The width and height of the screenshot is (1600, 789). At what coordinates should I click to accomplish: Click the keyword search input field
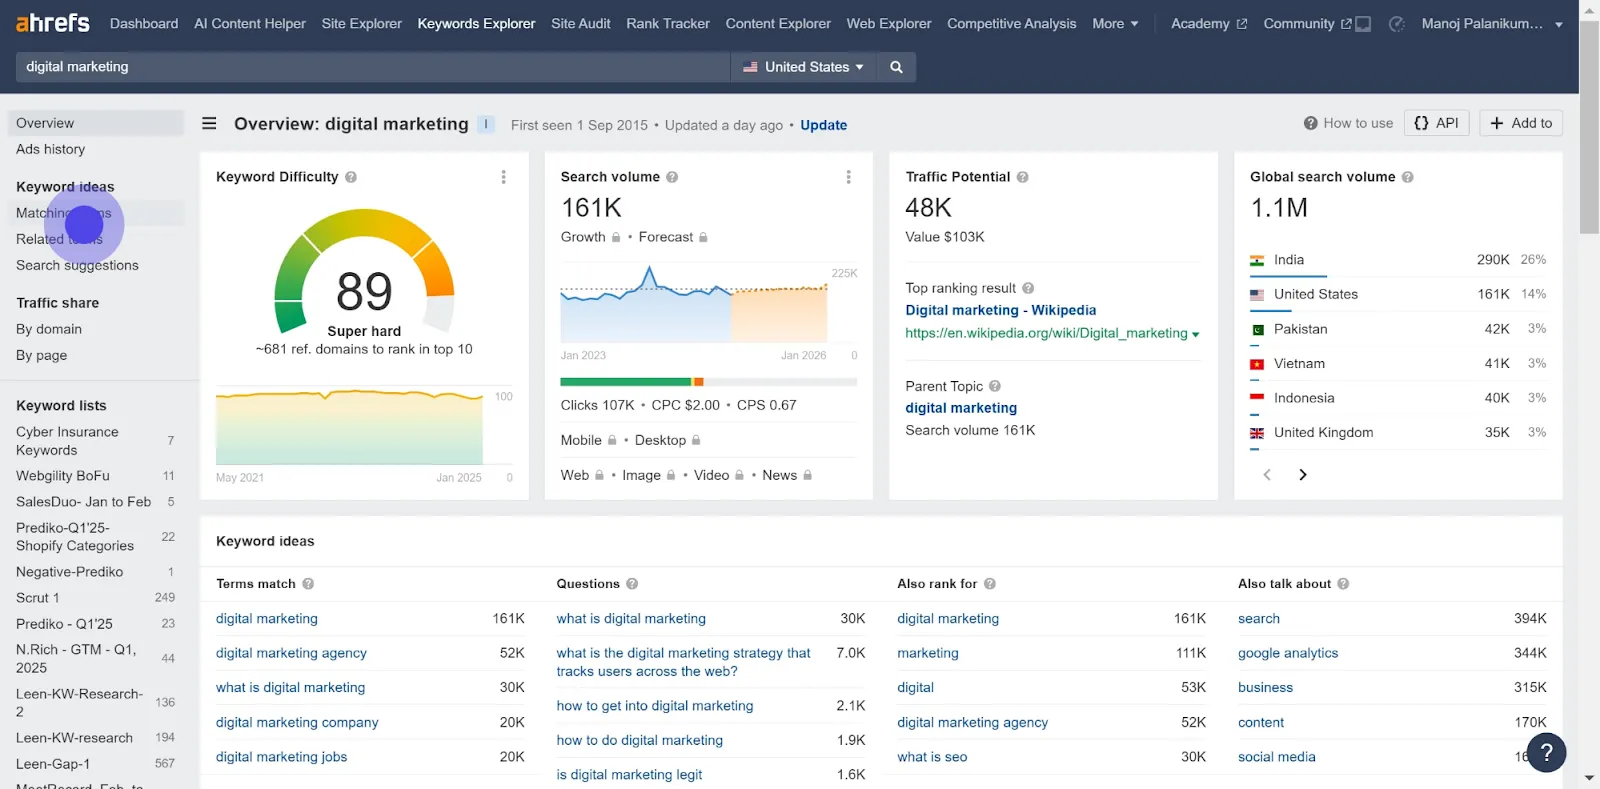(373, 67)
